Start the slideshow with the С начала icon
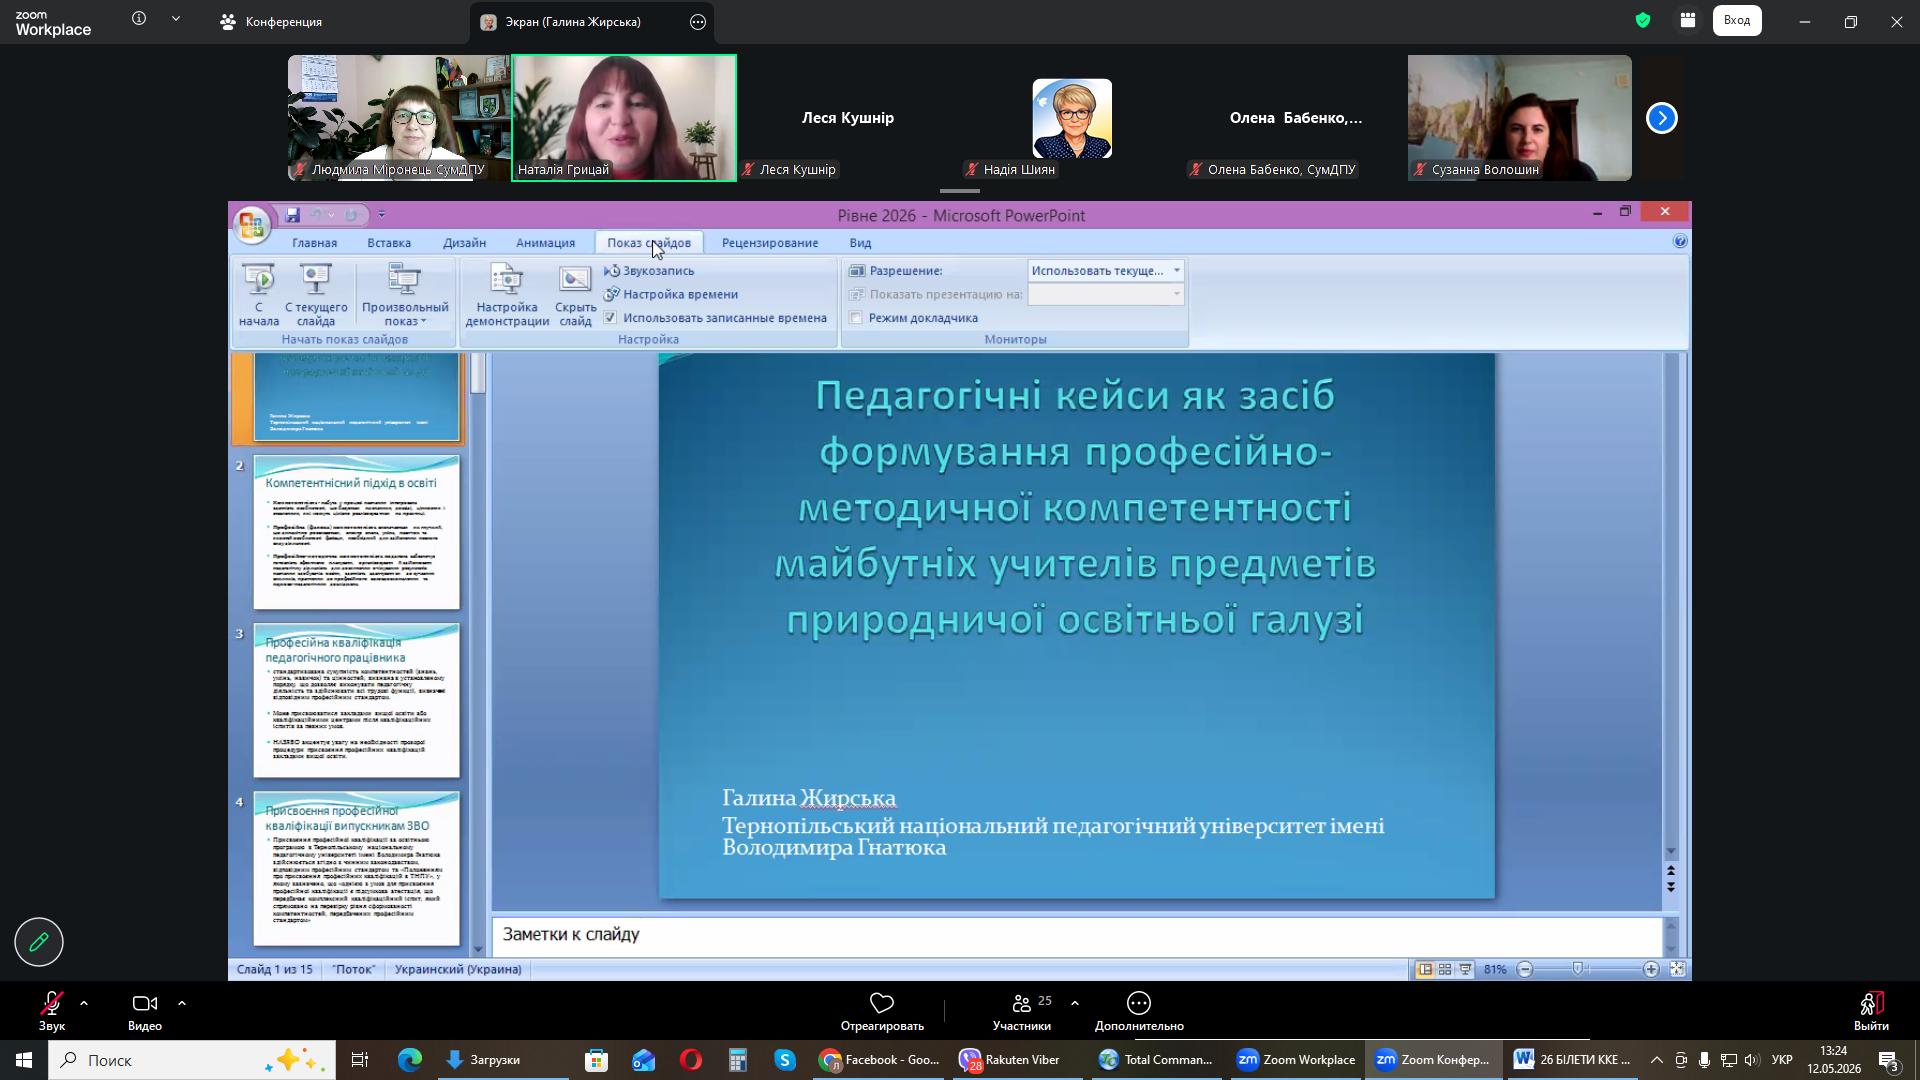1920x1080 pixels. 259,295
